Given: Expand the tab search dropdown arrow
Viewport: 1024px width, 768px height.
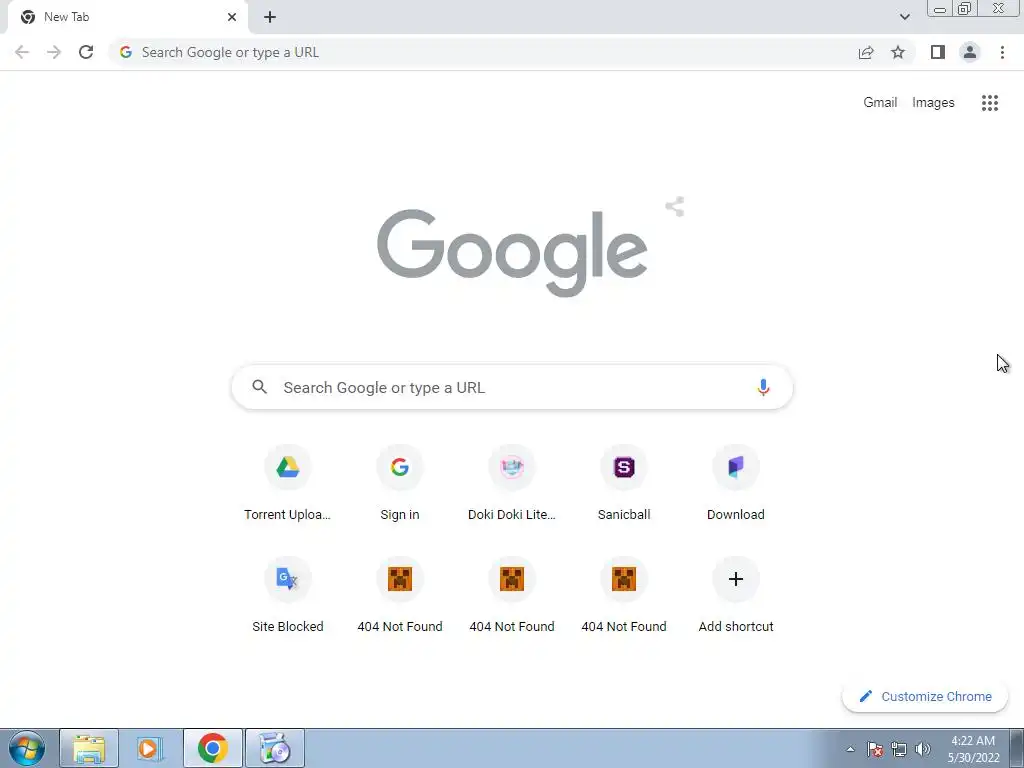Looking at the screenshot, I should (904, 17).
